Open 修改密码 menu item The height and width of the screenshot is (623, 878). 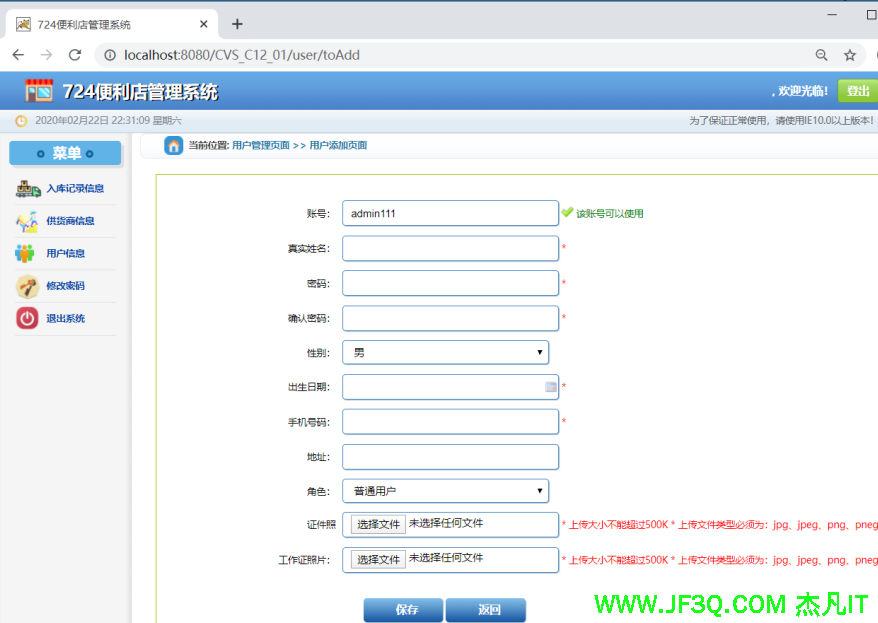coord(65,286)
